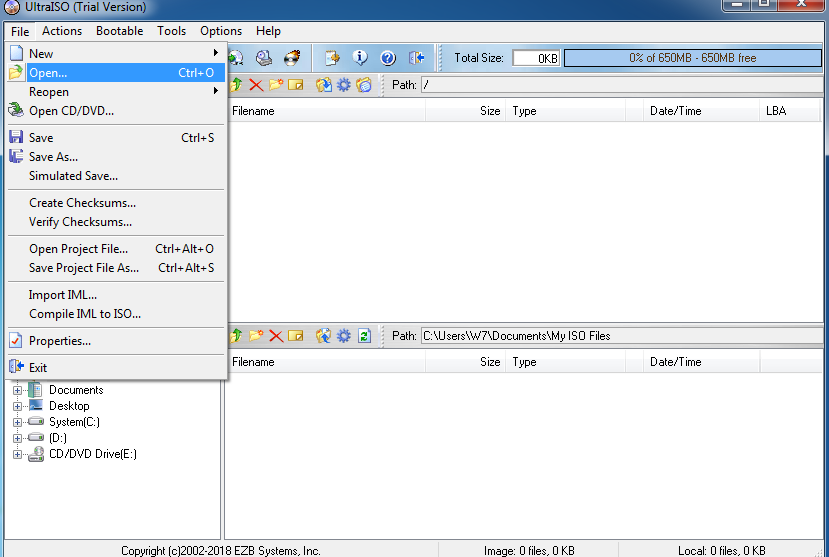Screen dimensions: 829x557
Task: Expand the Desktop tree node
Action: [x=17, y=406]
